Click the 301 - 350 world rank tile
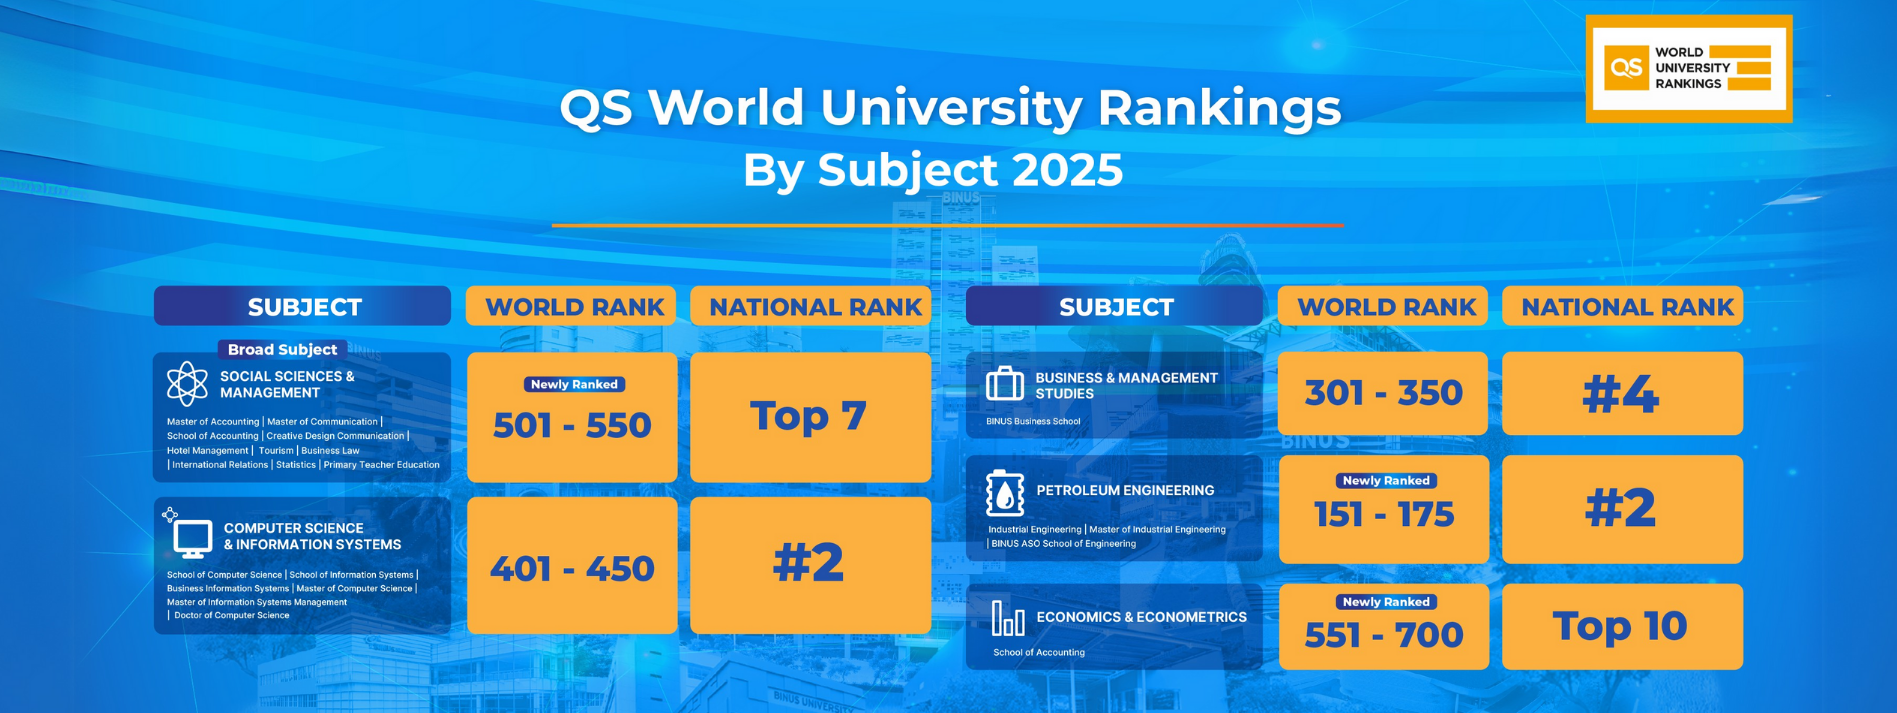The width and height of the screenshot is (1897, 713). [x=1384, y=393]
